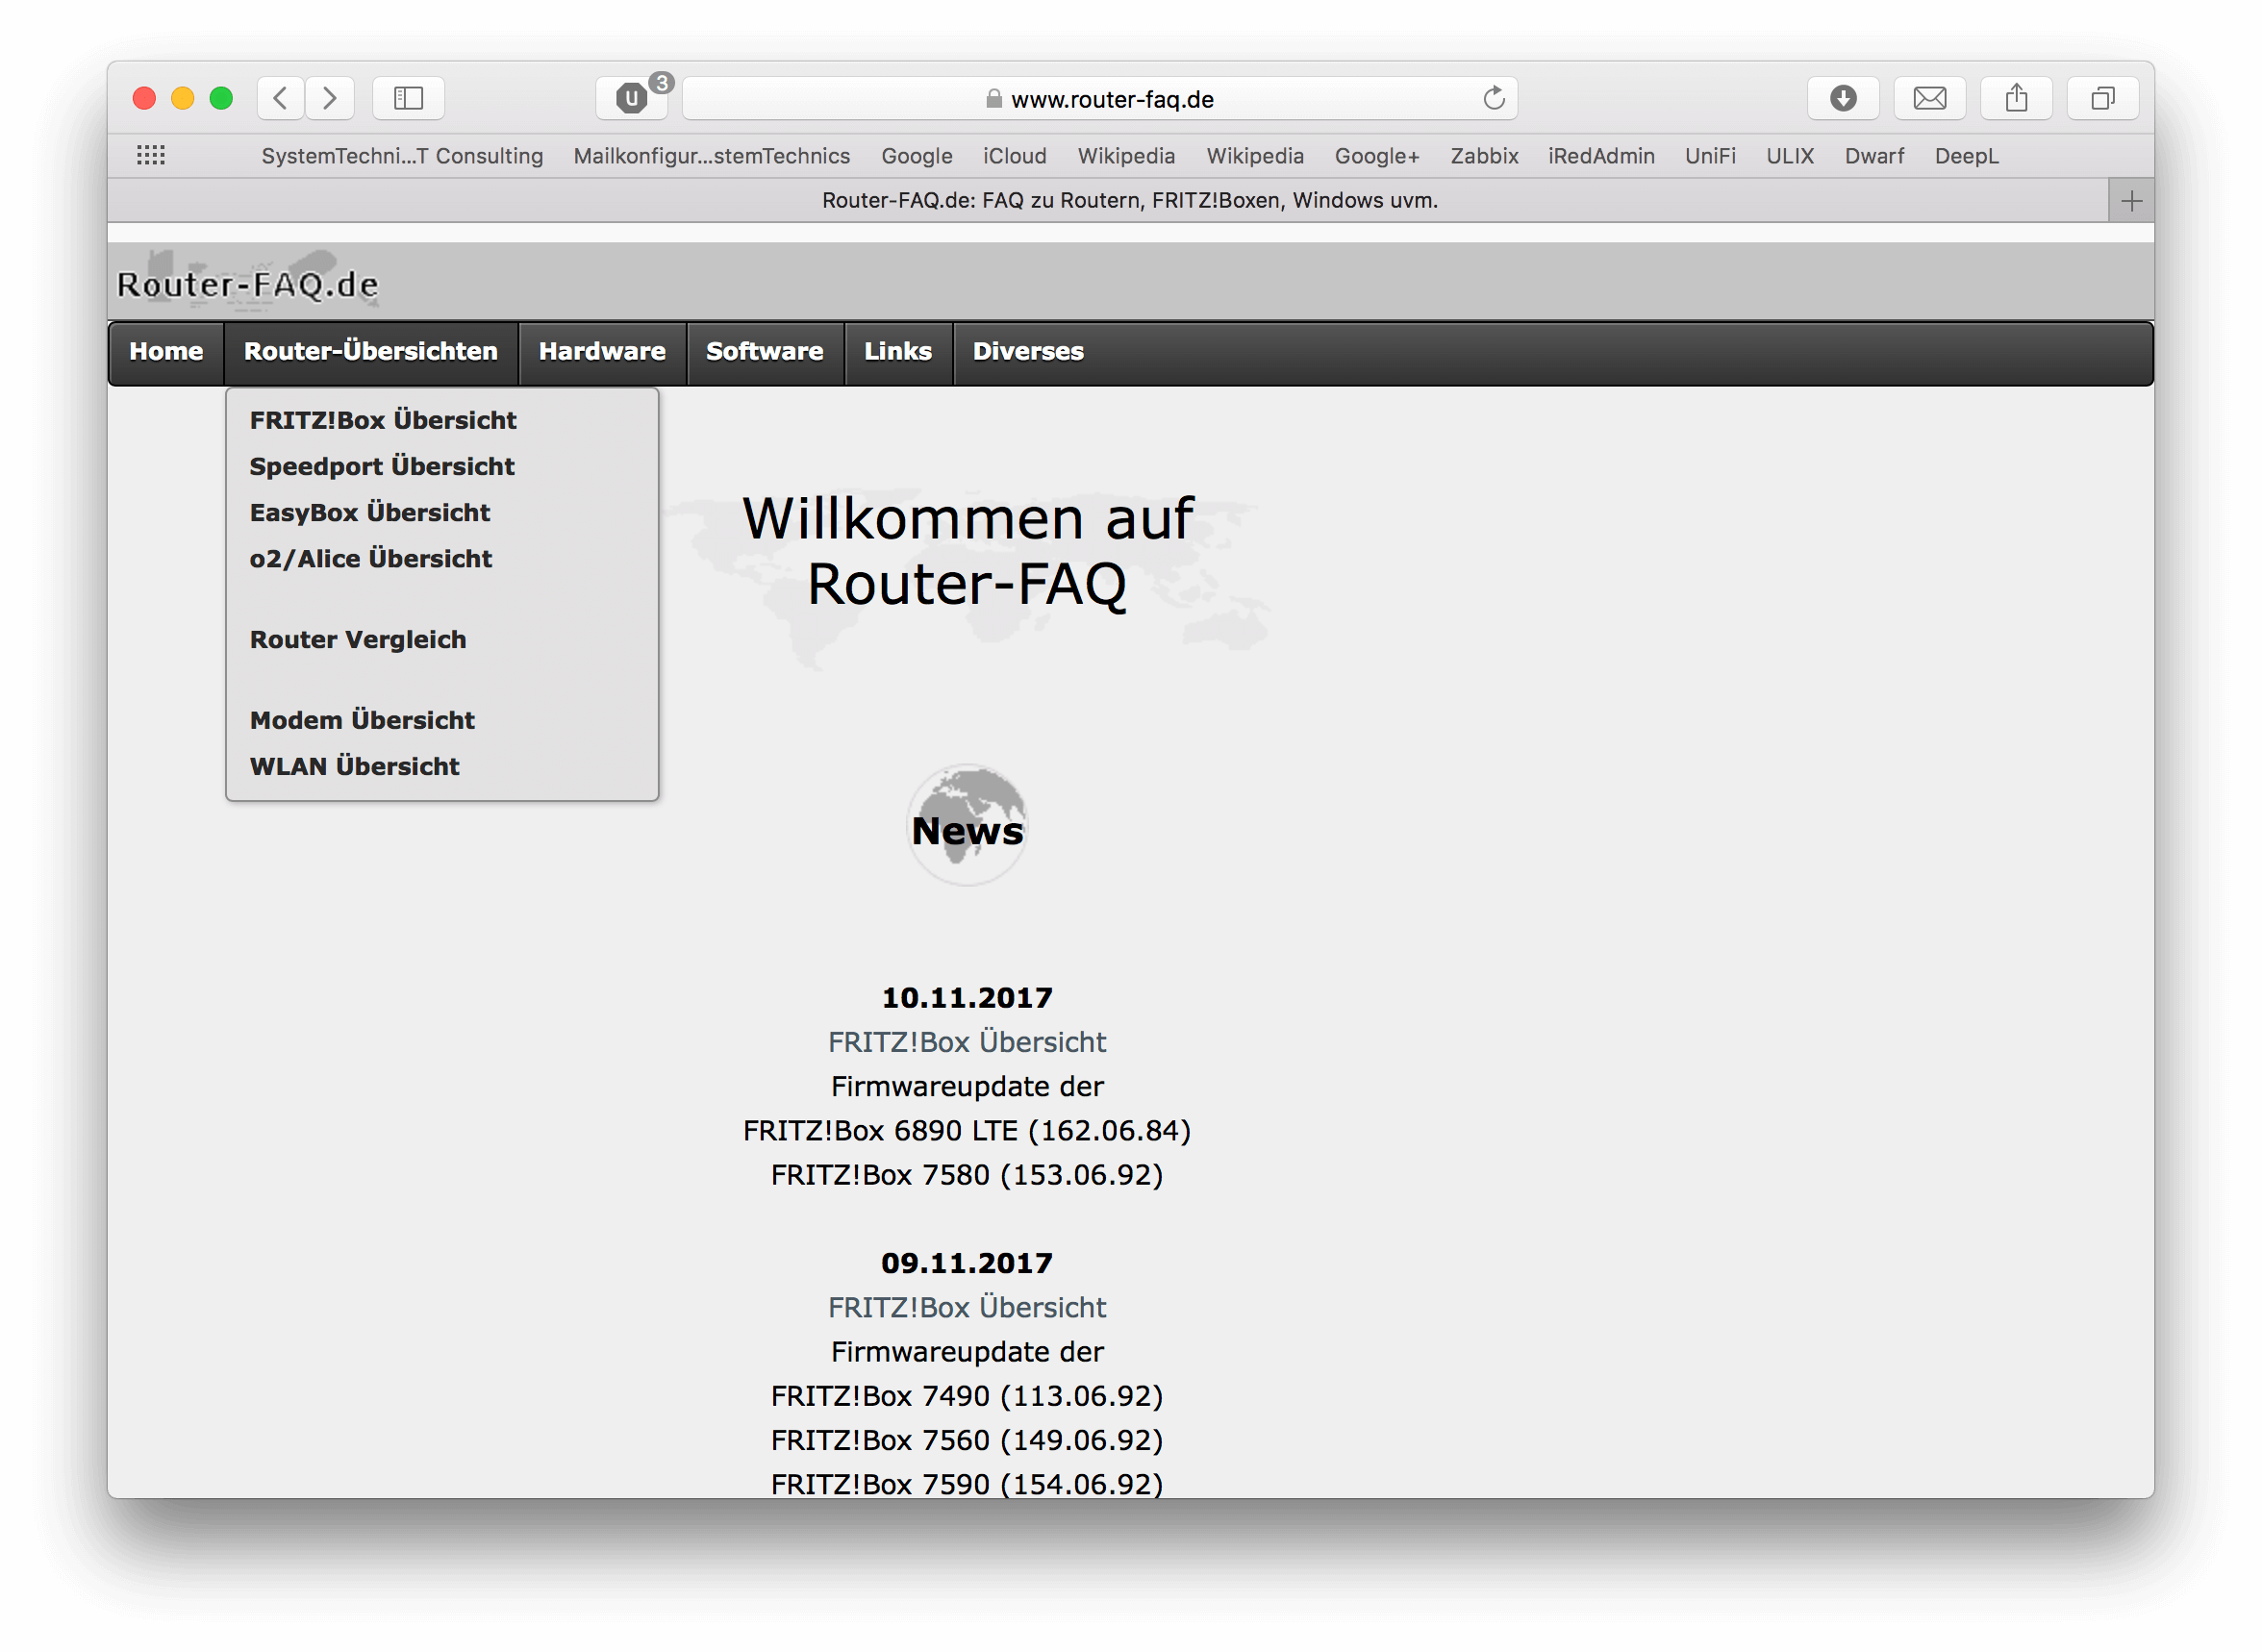Click the 10.11.2017 news date
This screenshot has height=1652, width=2262.
(967, 997)
